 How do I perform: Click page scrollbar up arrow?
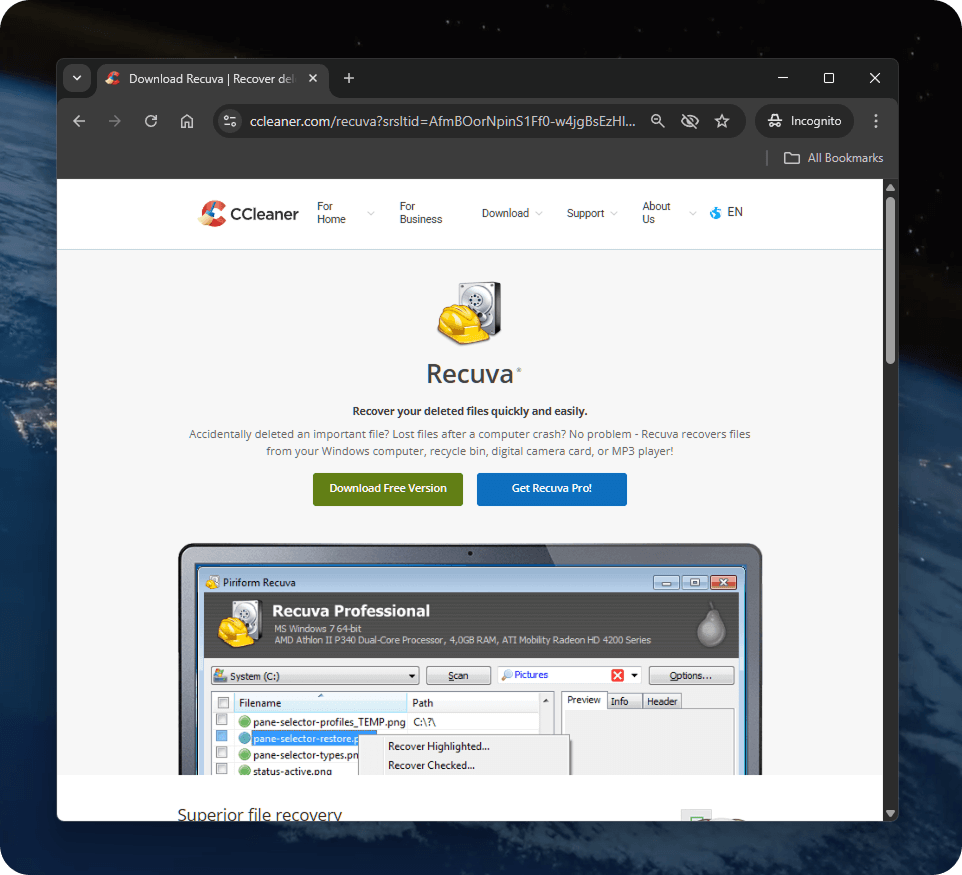click(x=890, y=187)
